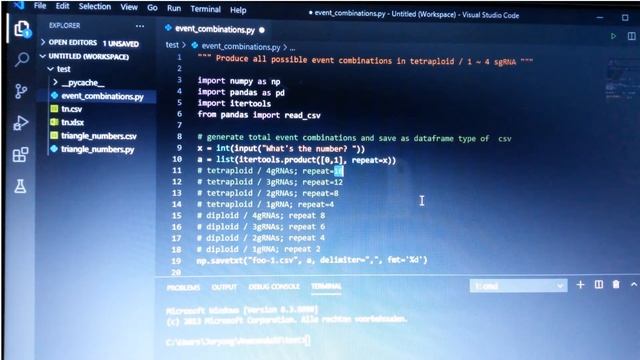This screenshot has height=360, width=640.
Task: Switch to the PROBLEMS panel tab
Action: [183, 287]
